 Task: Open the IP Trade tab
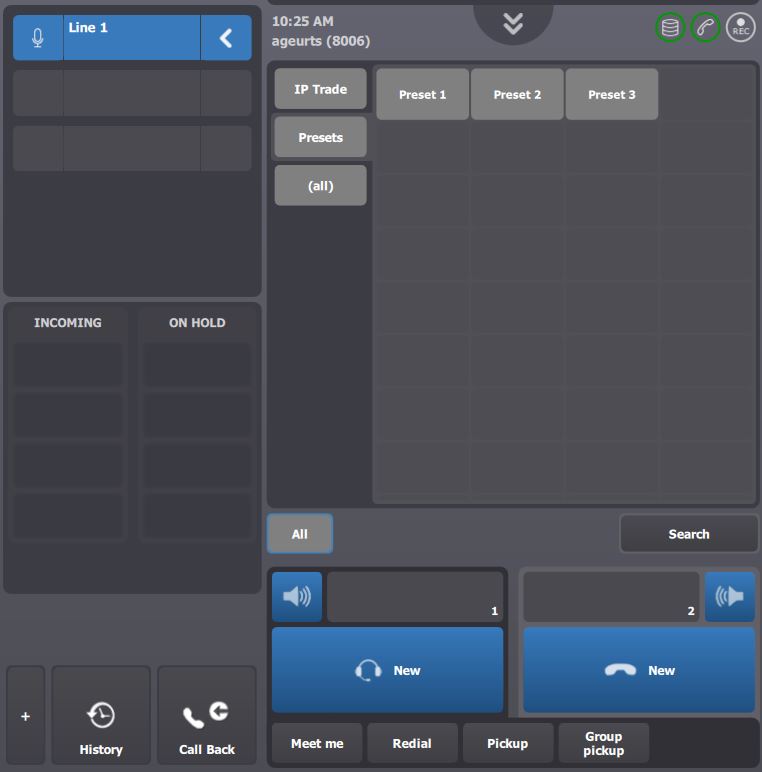(320, 89)
